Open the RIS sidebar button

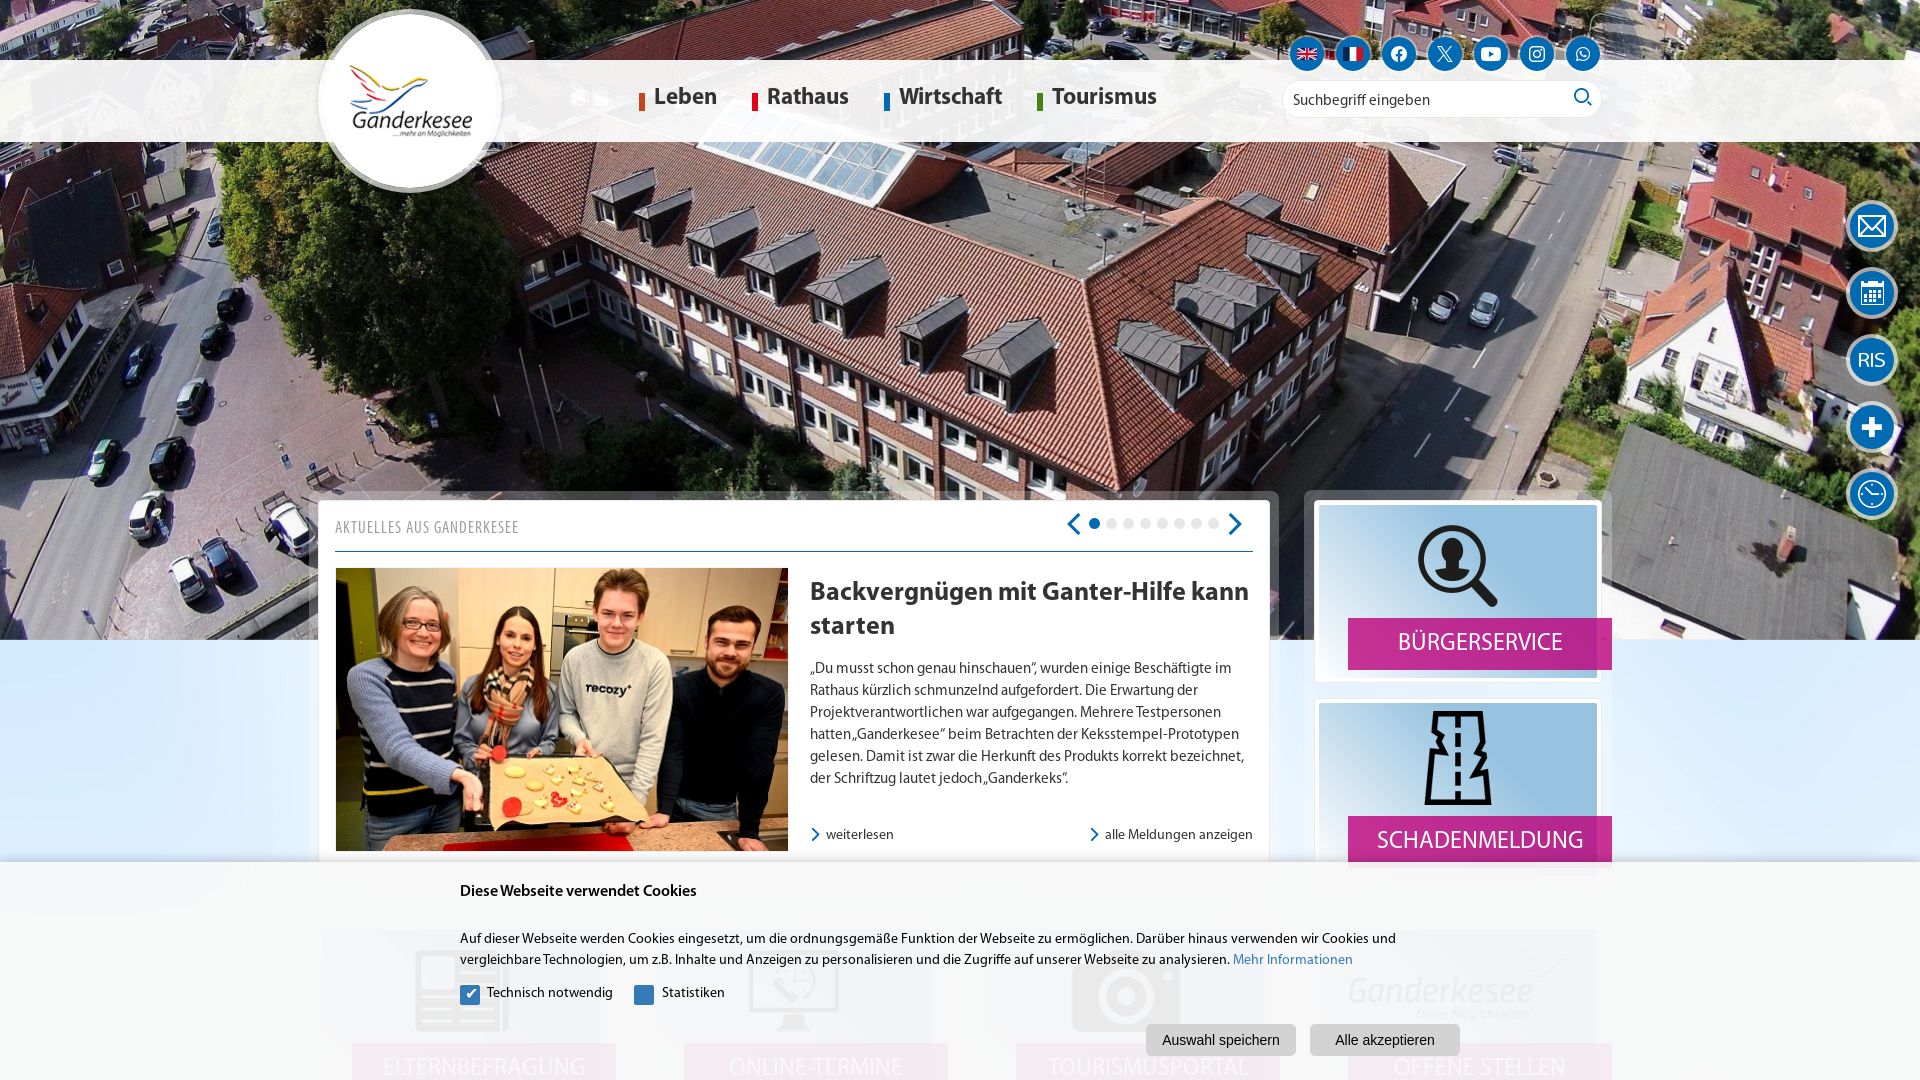[x=1872, y=361]
